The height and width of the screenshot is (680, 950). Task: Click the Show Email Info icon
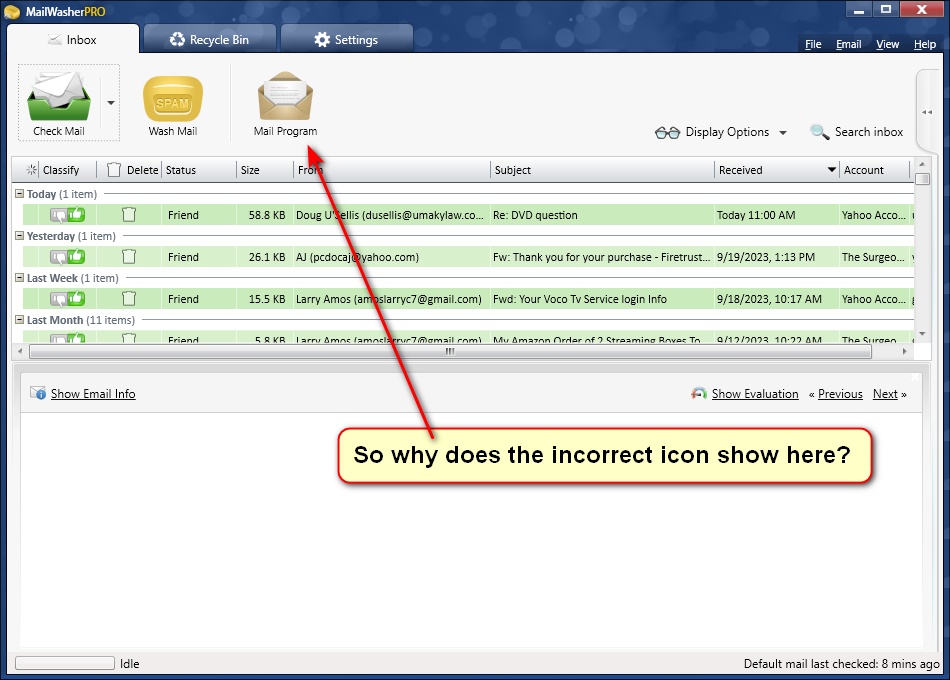(38, 393)
